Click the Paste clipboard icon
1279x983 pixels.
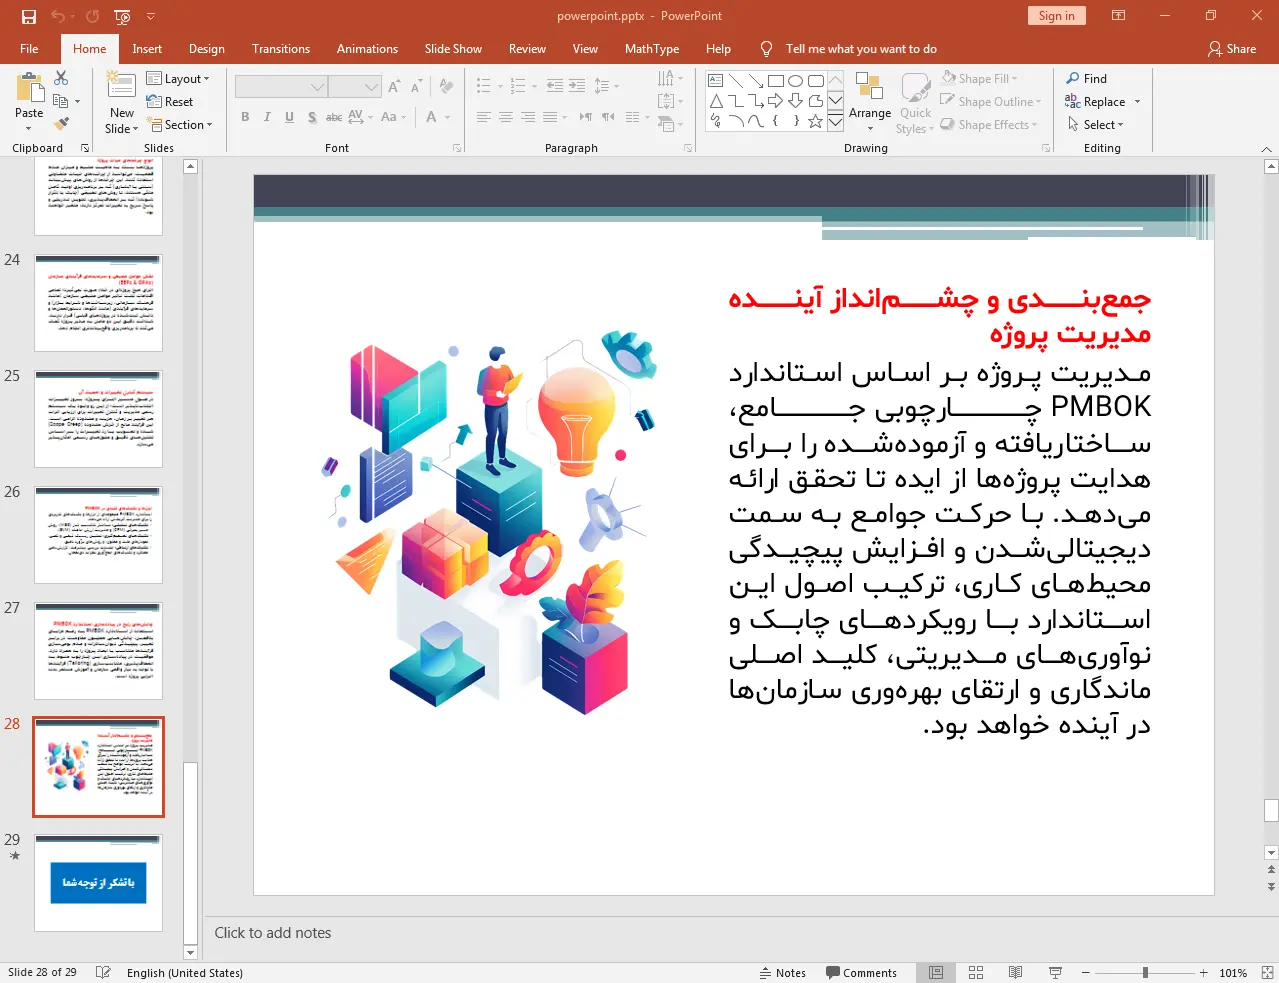(29, 89)
